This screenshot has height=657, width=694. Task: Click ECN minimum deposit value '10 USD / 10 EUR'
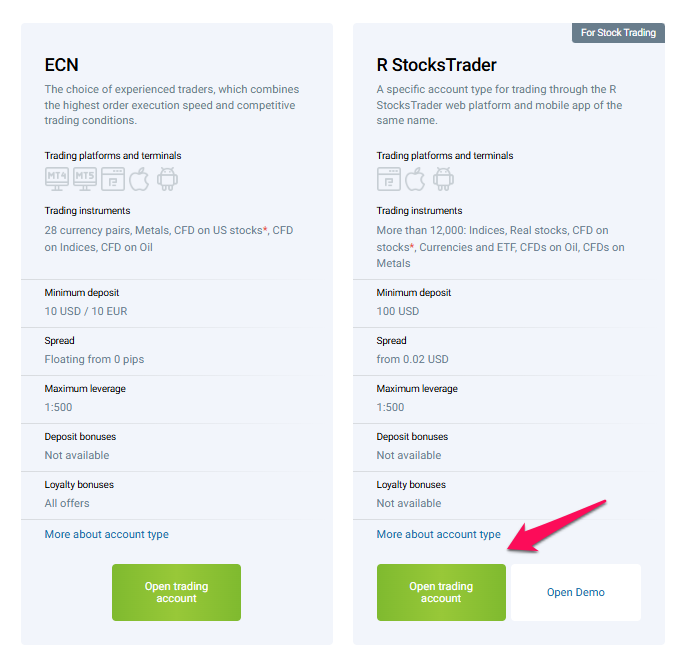pyautogui.click(x=86, y=311)
